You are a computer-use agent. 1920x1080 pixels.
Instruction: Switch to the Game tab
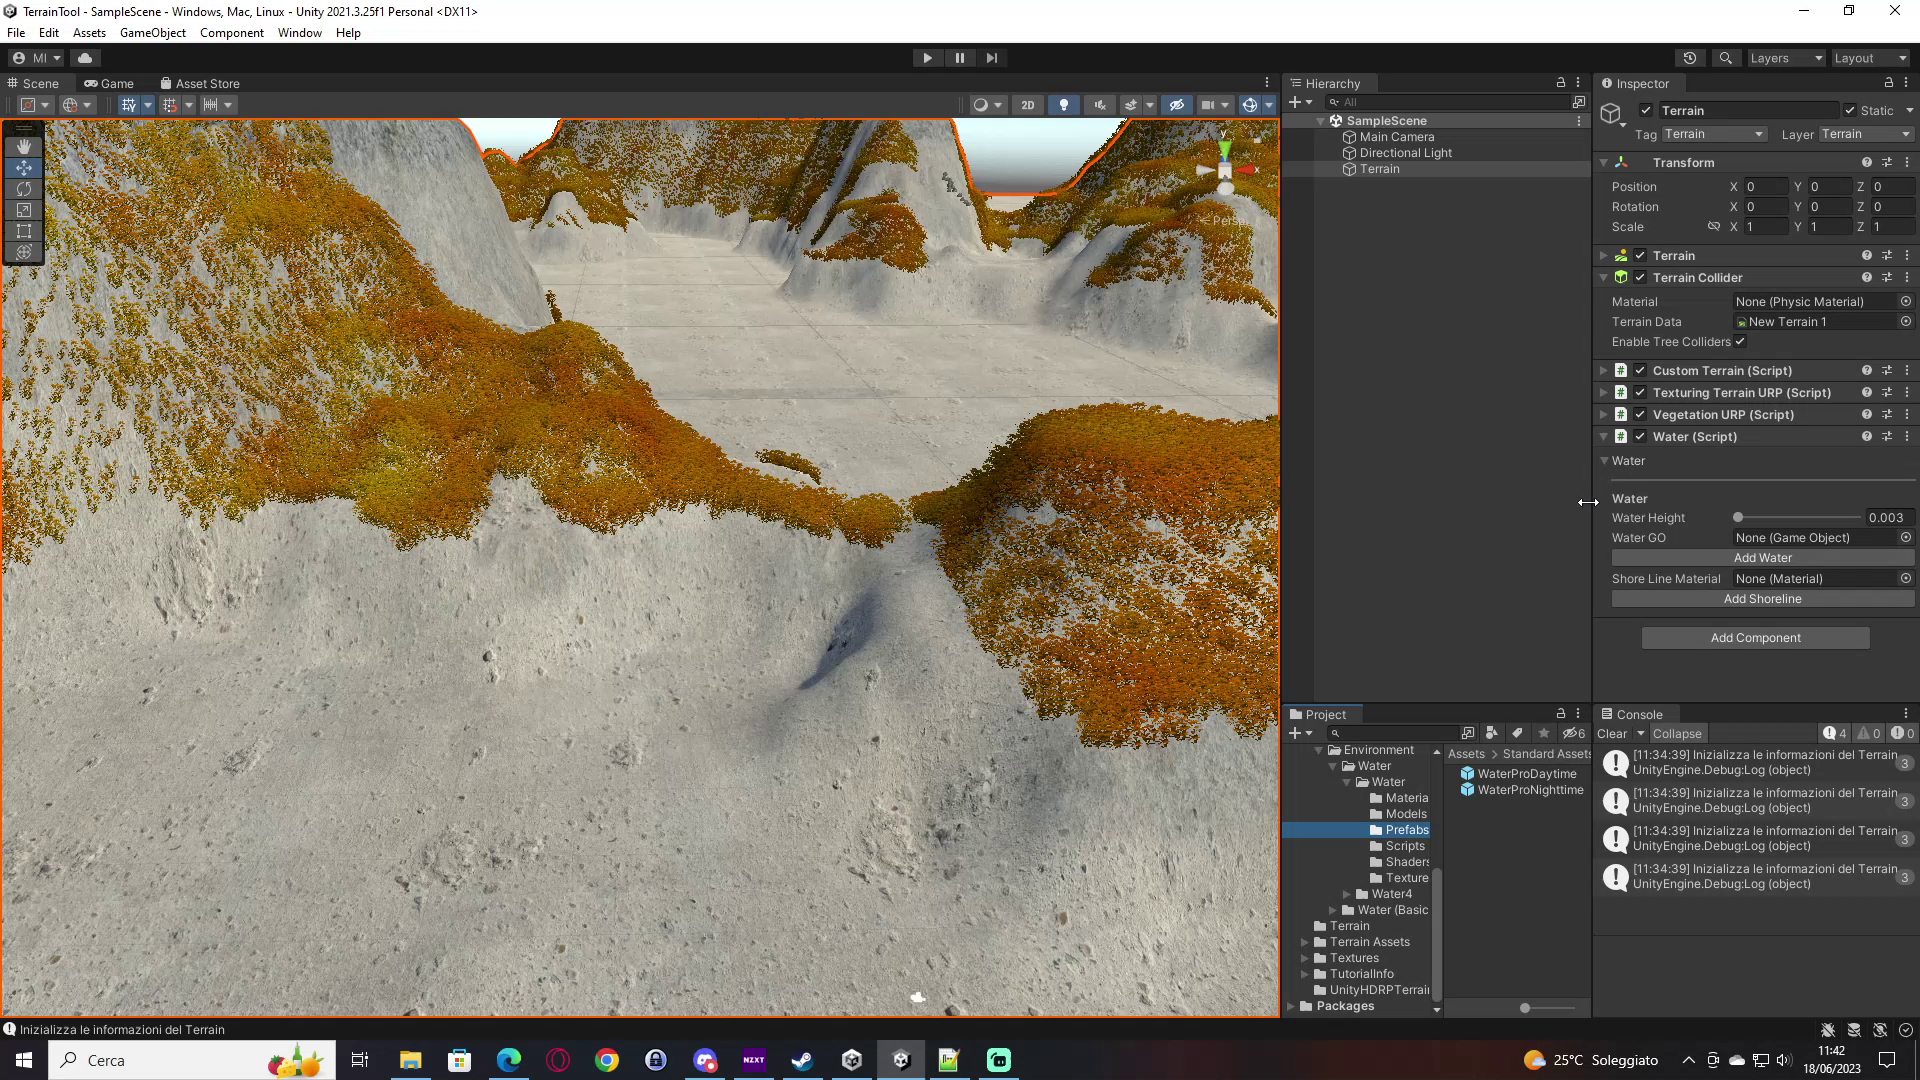point(109,83)
